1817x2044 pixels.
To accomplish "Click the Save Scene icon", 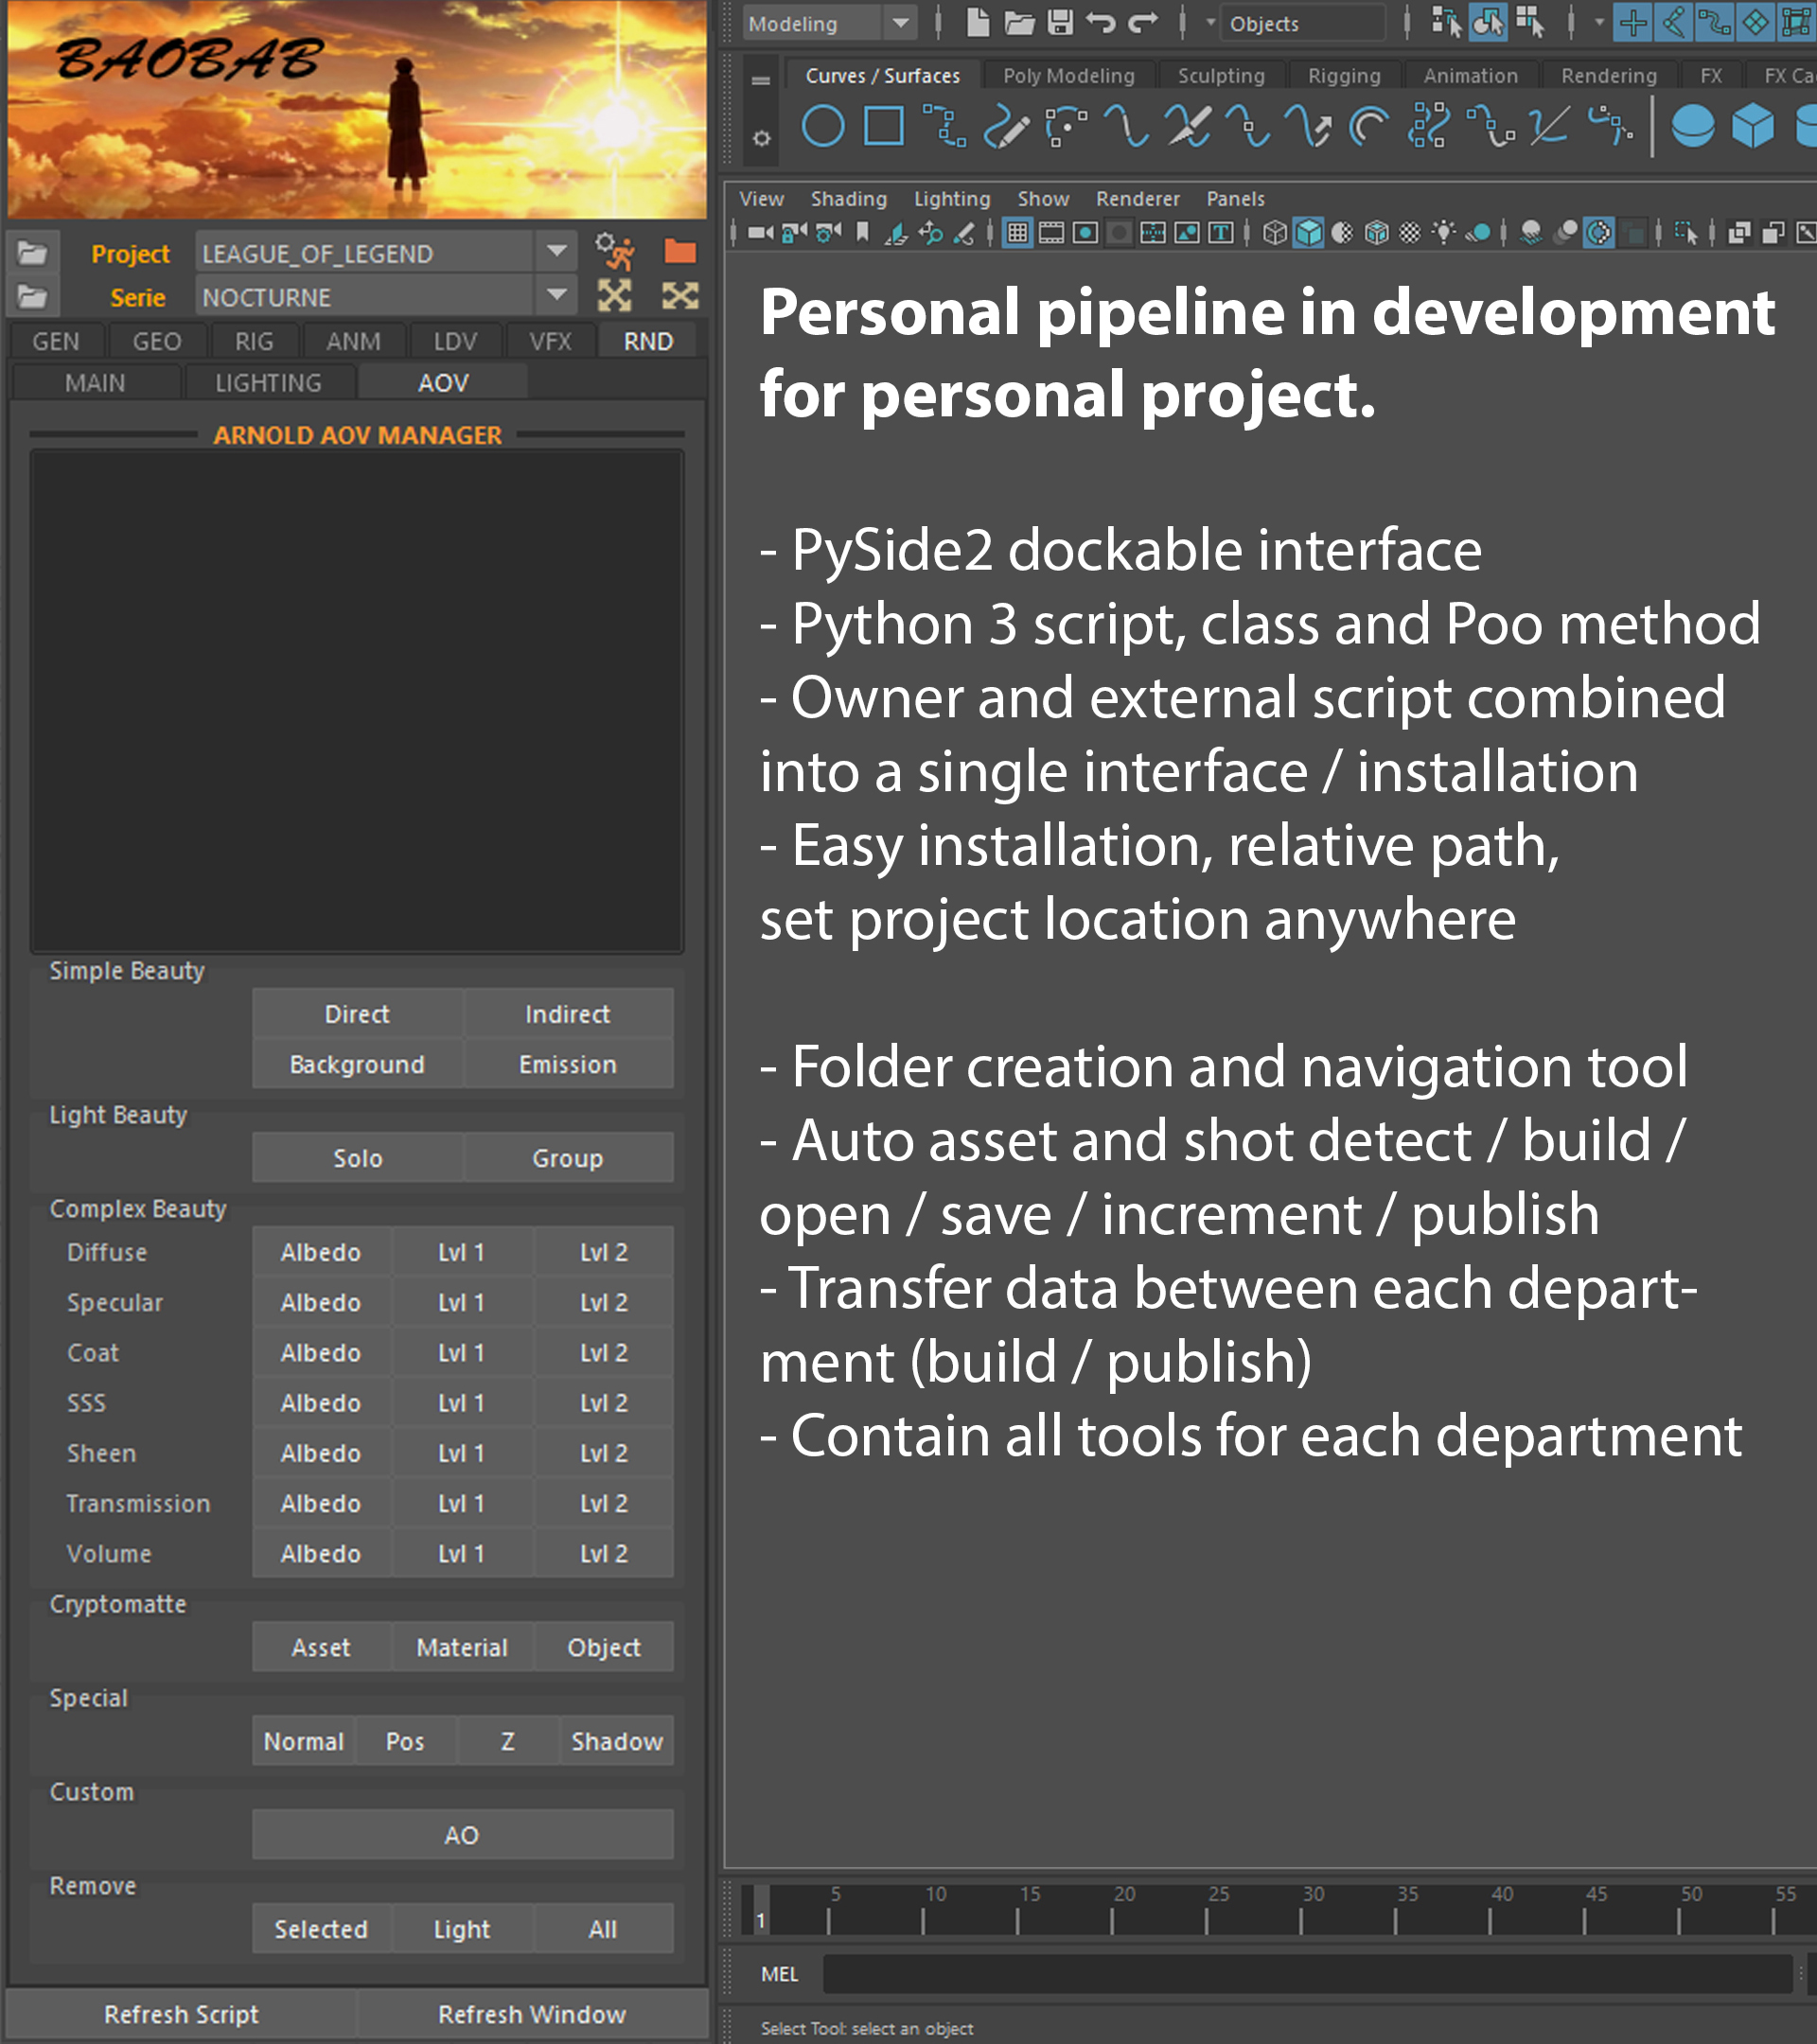I will [1060, 22].
